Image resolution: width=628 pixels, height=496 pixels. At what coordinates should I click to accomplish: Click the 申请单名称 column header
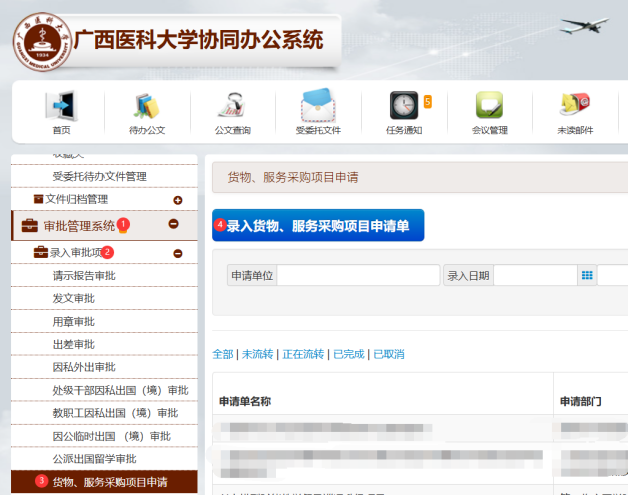click(245, 401)
